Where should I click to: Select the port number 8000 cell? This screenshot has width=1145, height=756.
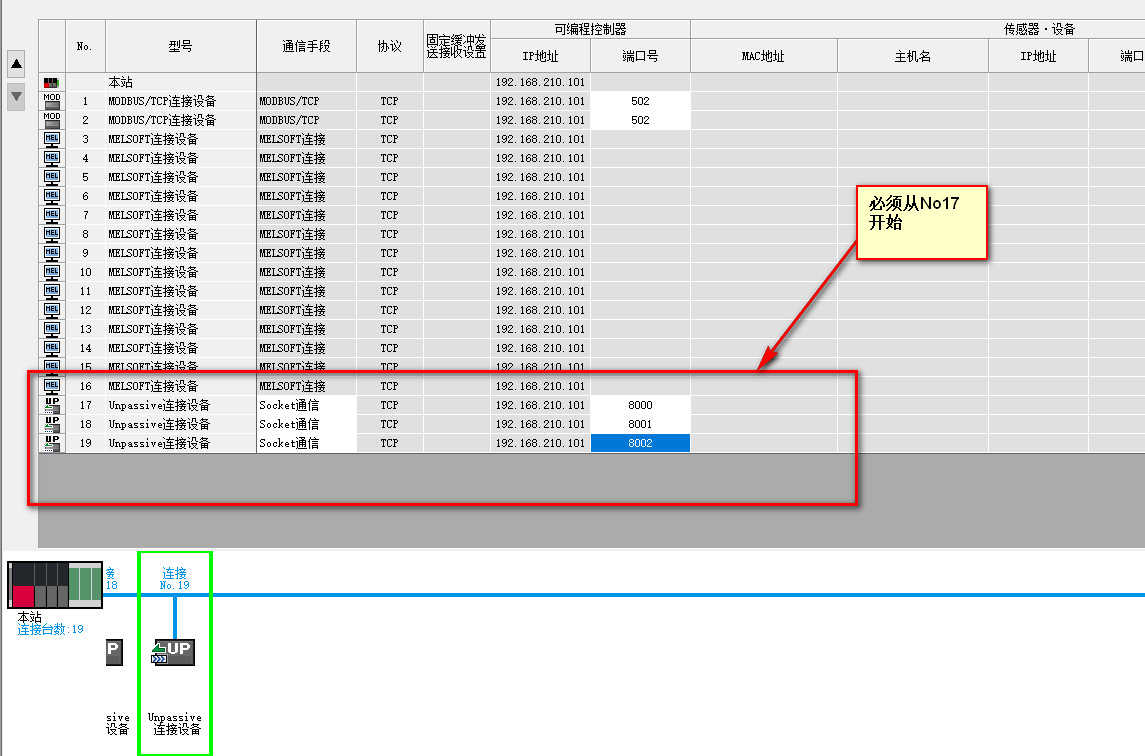[x=640, y=405]
